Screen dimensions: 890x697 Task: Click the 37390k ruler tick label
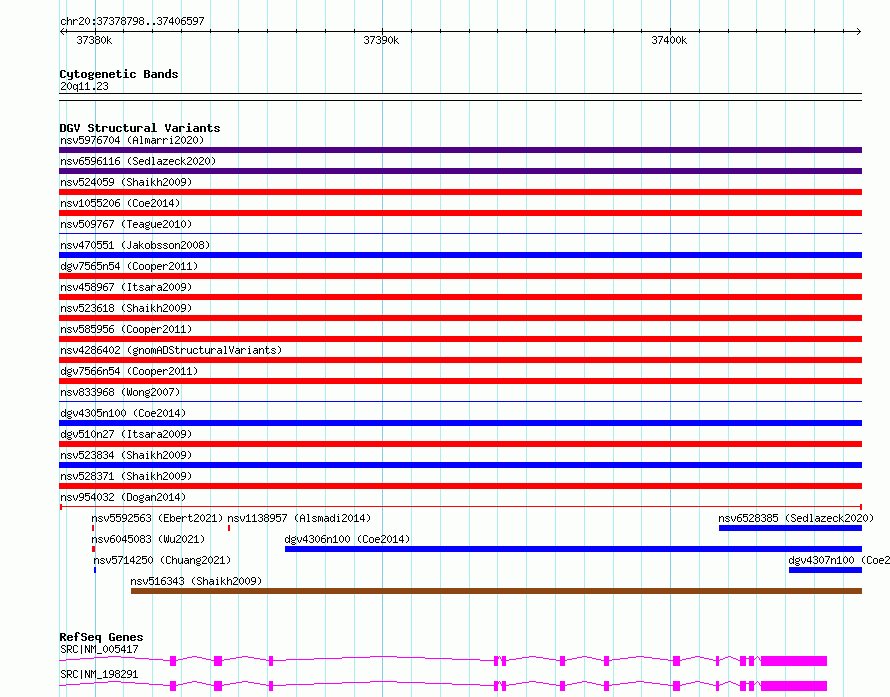pyautogui.click(x=381, y=40)
